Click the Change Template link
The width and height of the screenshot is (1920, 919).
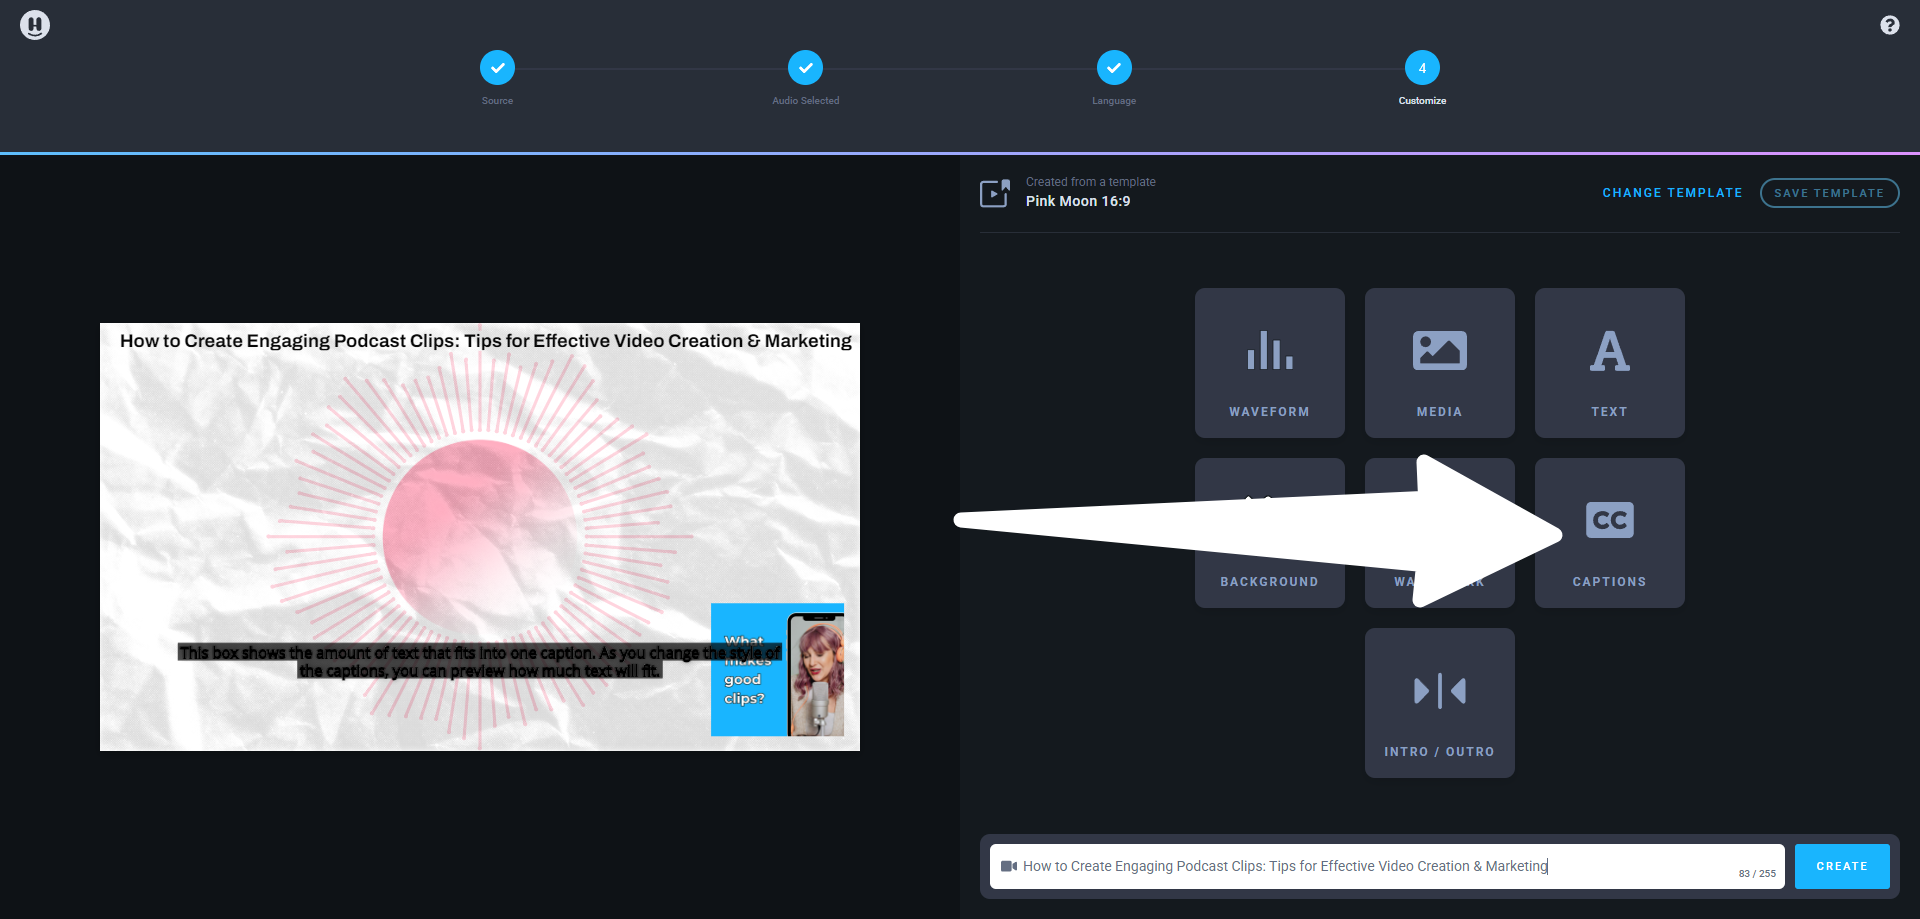pos(1672,193)
